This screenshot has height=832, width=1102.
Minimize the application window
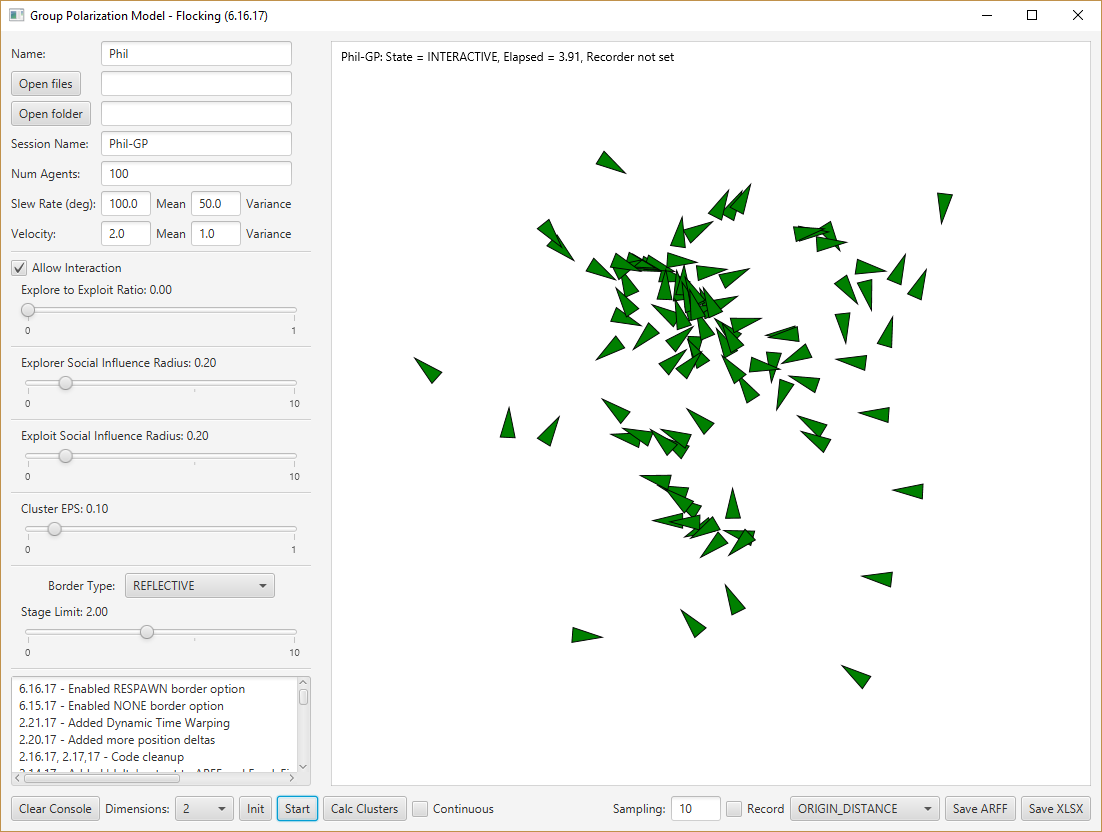pos(986,16)
